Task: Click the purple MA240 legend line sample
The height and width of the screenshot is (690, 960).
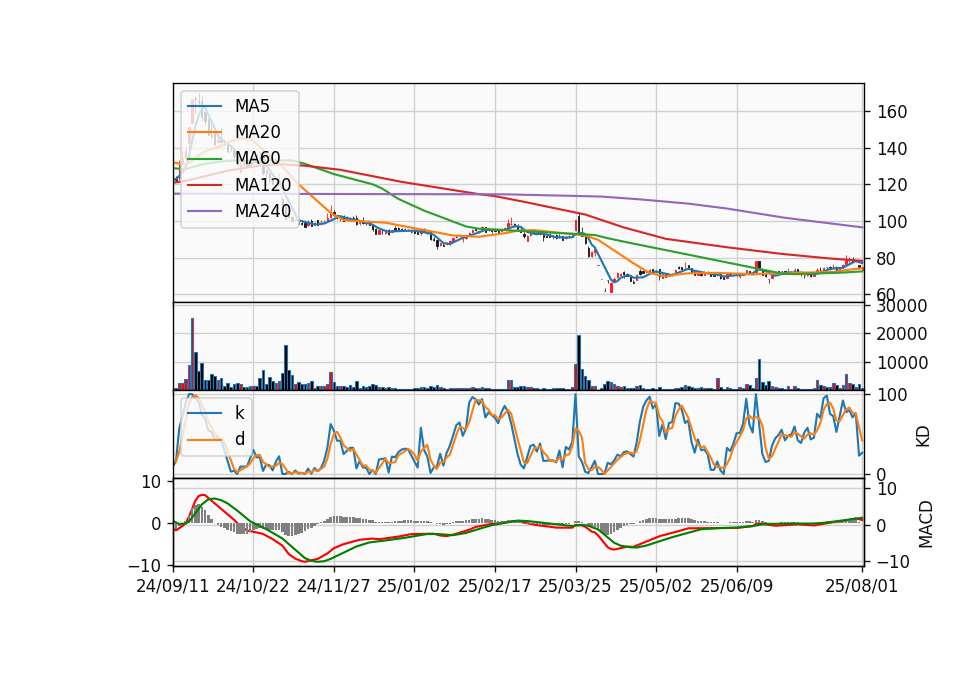Action: point(204,212)
